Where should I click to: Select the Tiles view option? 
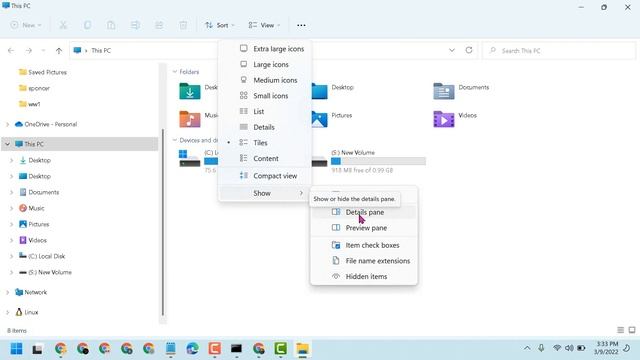pos(265,143)
